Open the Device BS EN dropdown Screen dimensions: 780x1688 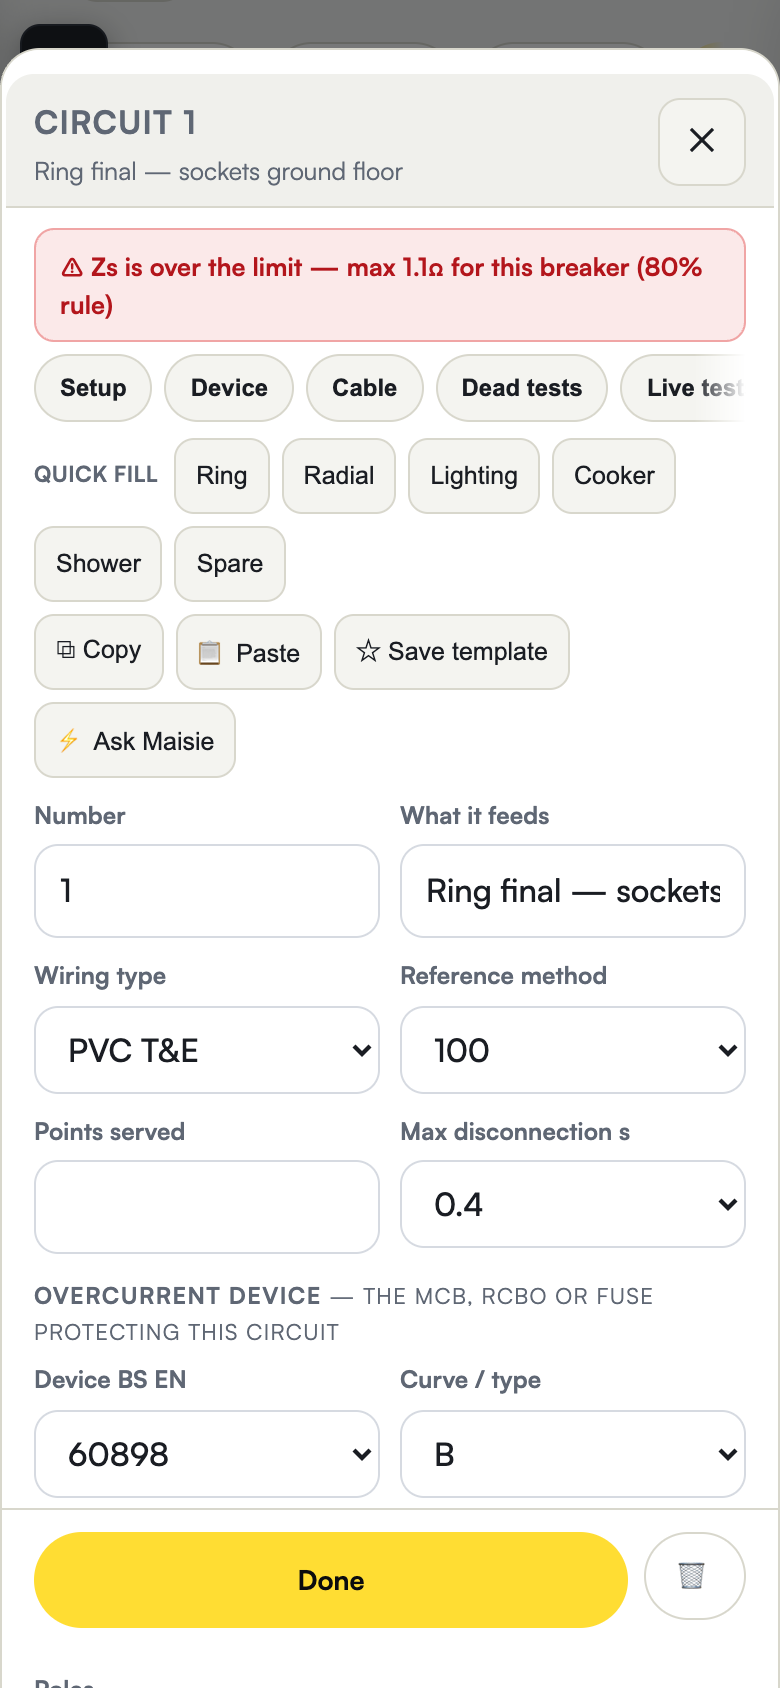pyautogui.click(x=207, y=1454)
